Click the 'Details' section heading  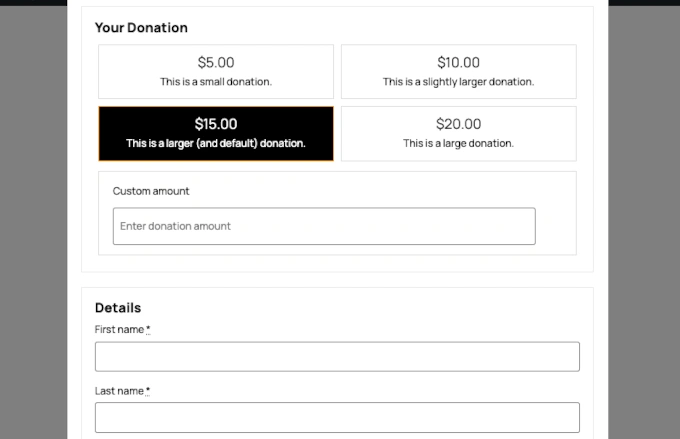(x=118, y=308)
